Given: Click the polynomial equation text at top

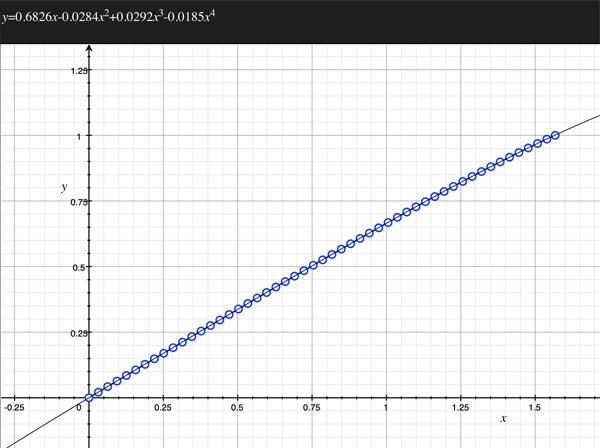Looking at the screenshot, I should (x=109, y=17).
